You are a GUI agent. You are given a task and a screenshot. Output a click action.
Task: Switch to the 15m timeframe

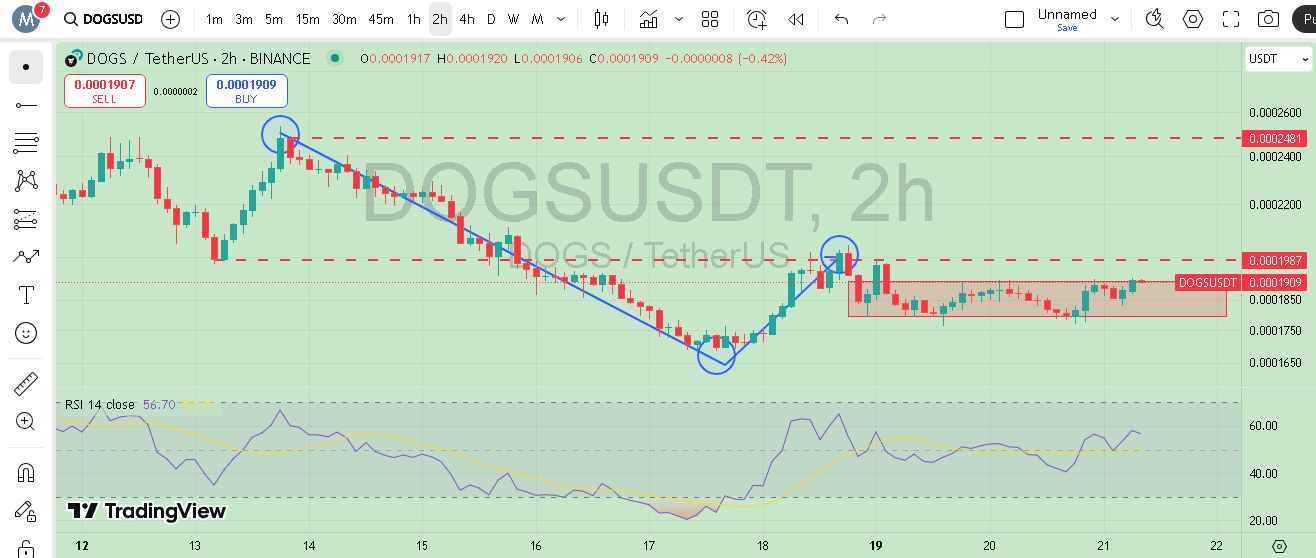308,19
